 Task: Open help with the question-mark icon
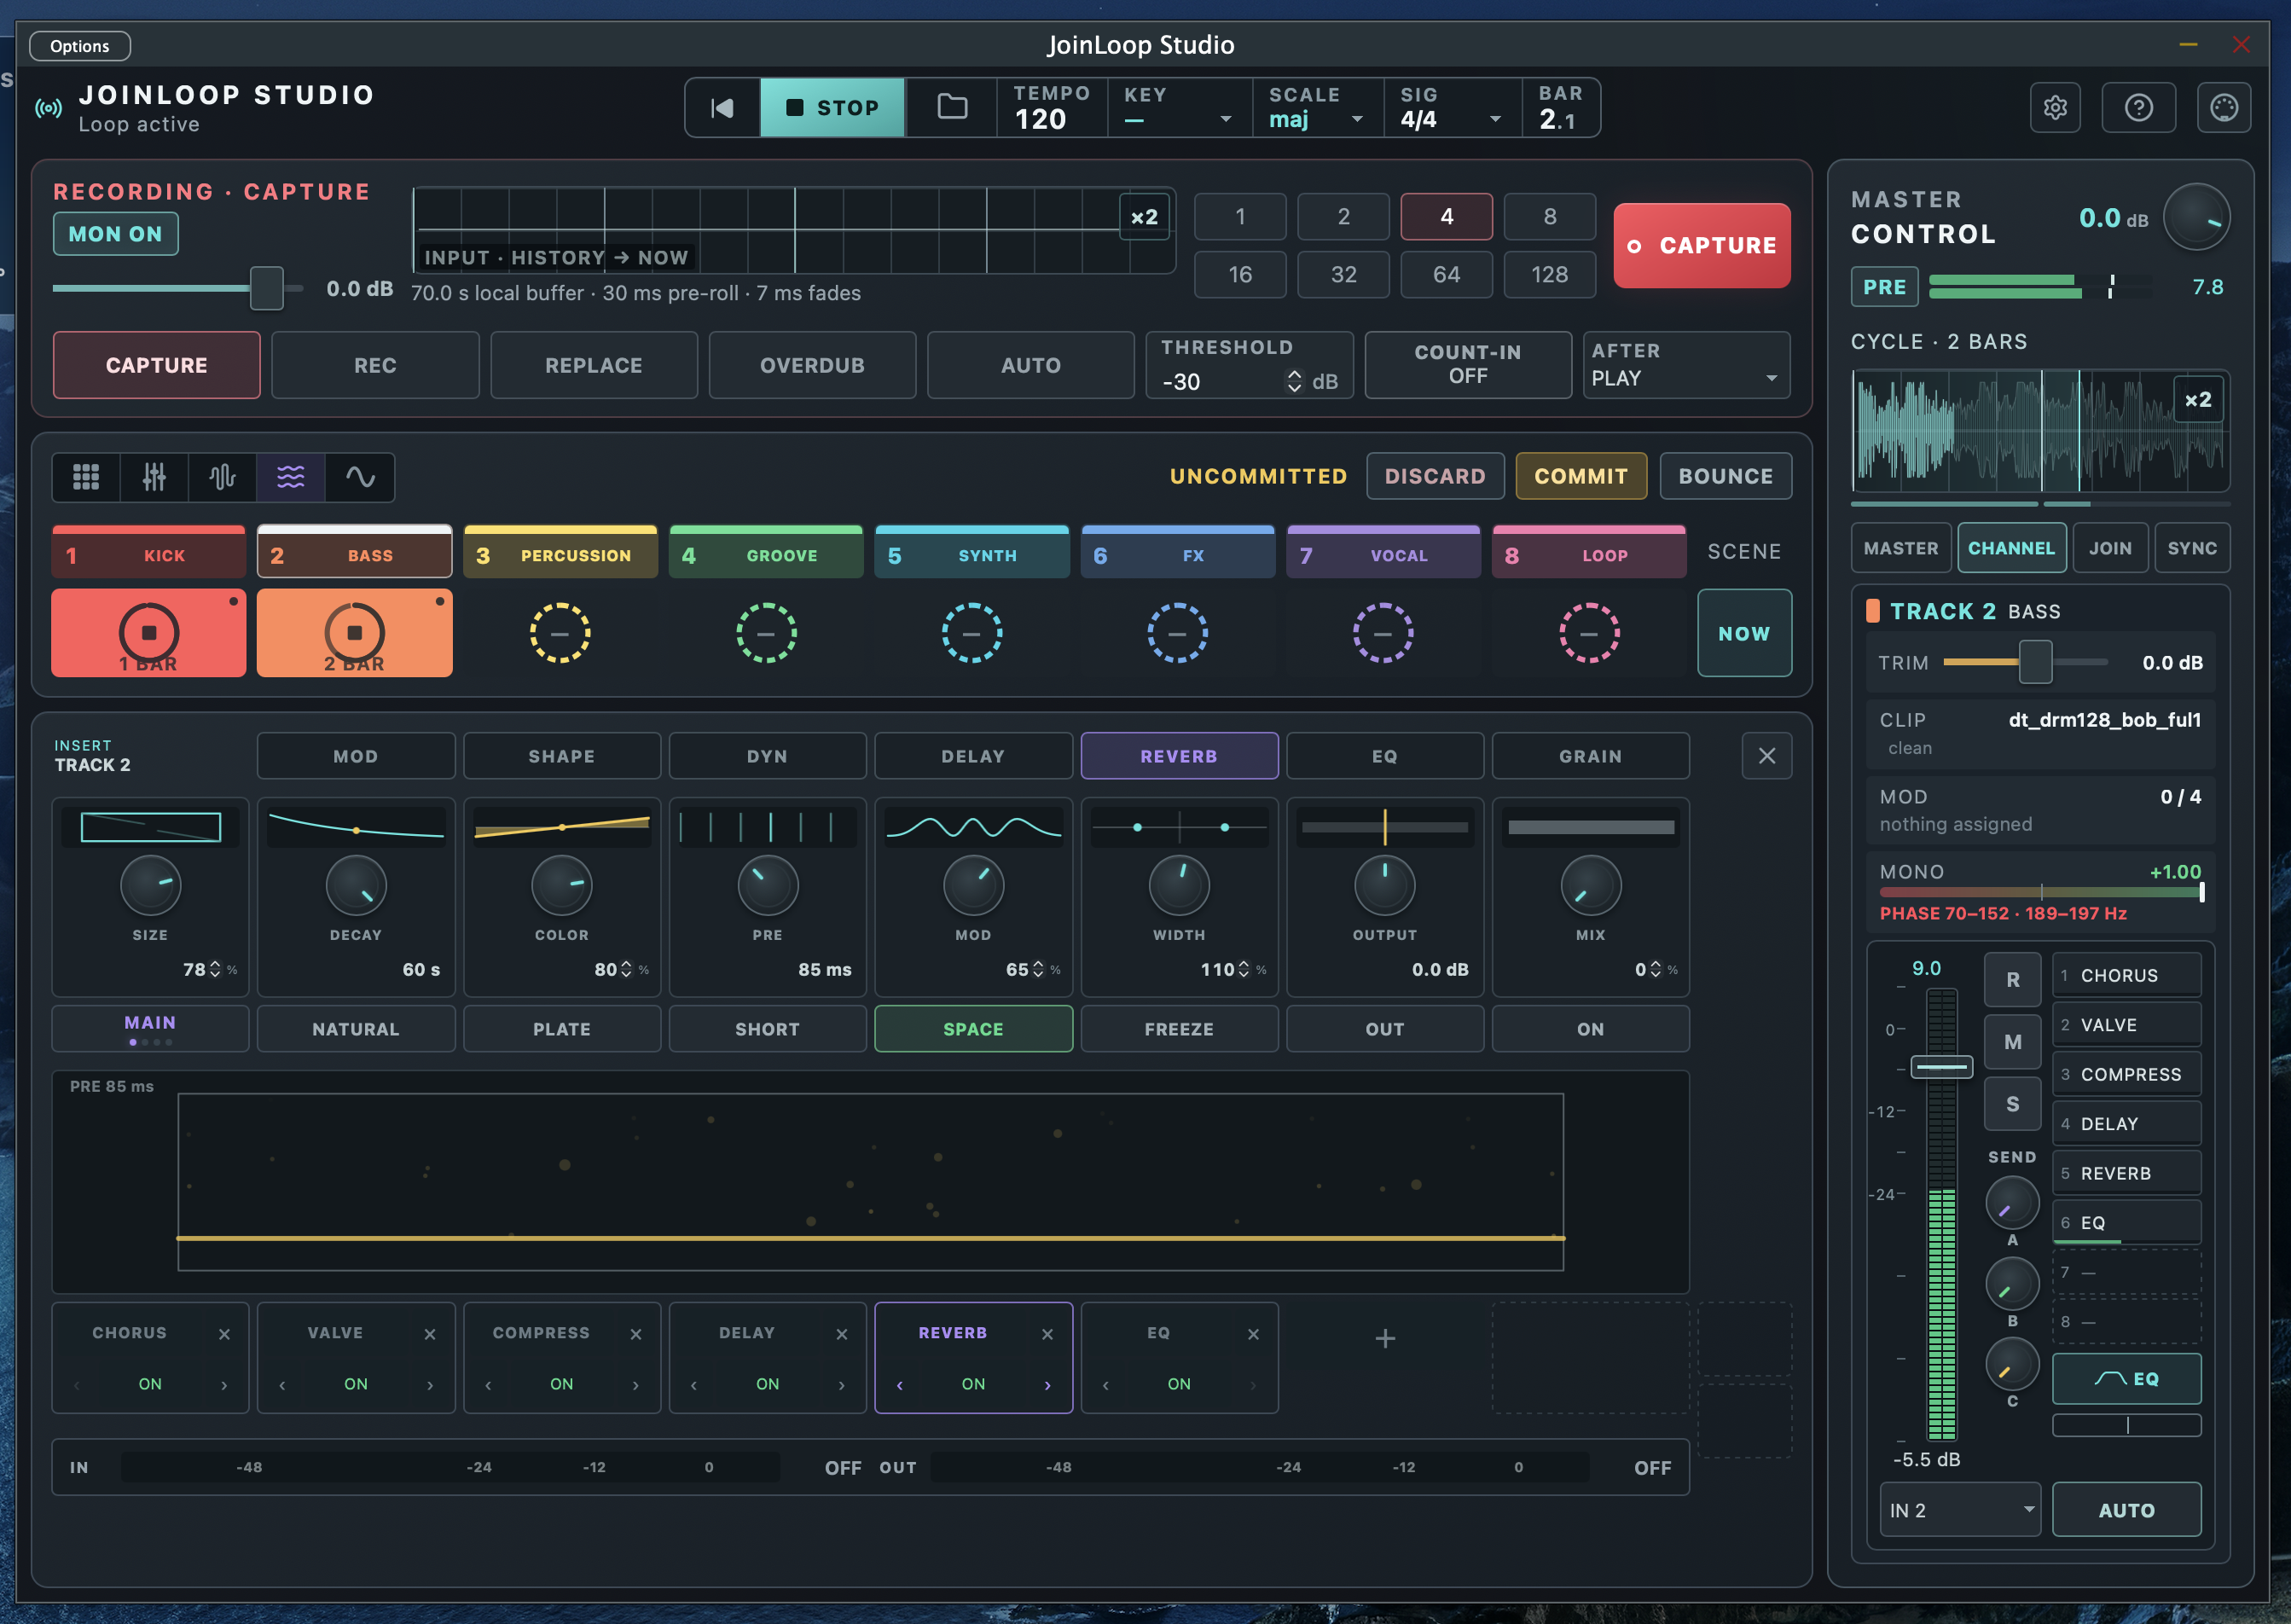point(2138,107)
